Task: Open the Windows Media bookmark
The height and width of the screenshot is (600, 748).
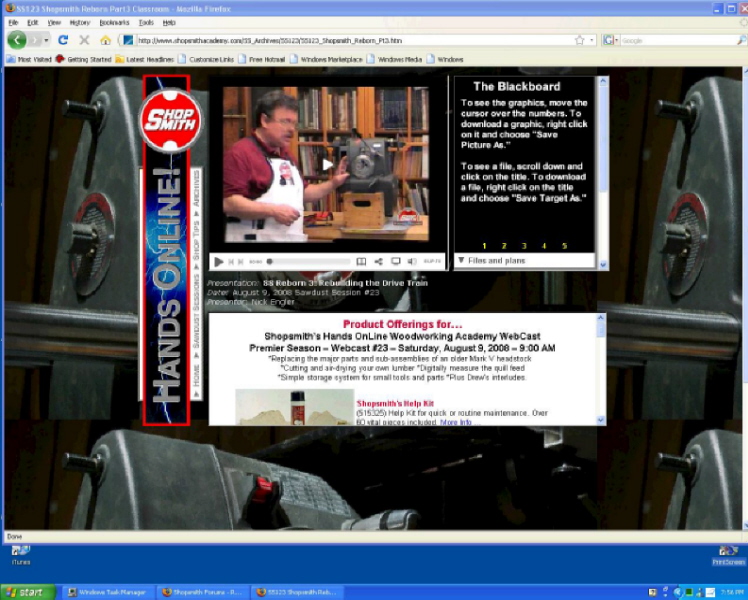Action: (x=395, y=59)
